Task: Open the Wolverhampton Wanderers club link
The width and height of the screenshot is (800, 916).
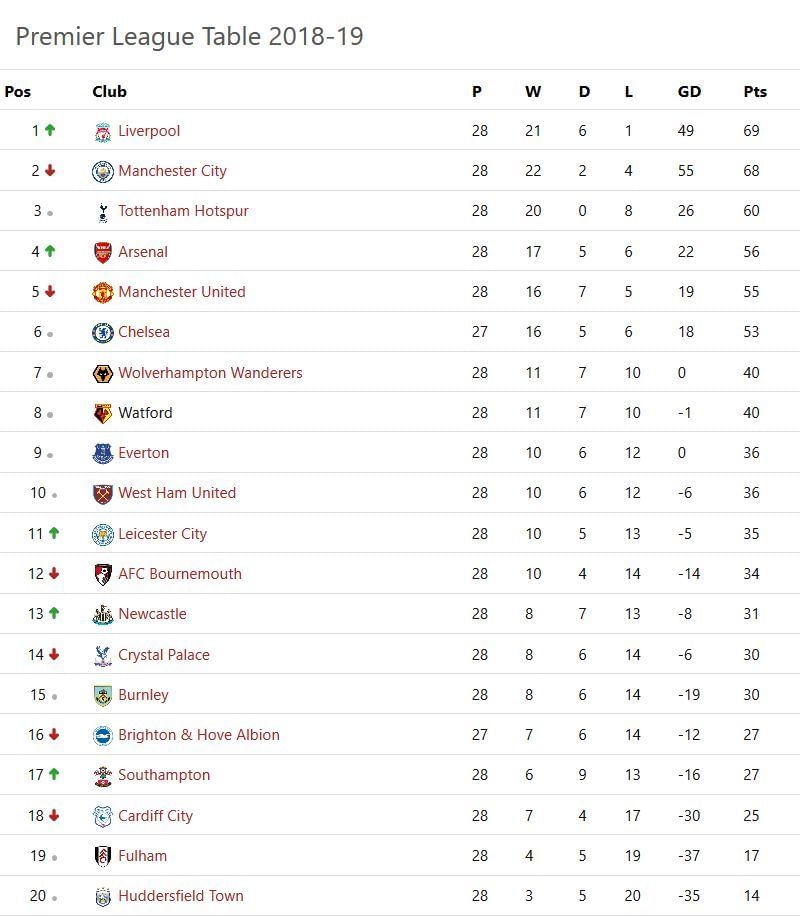Action: 210,373
